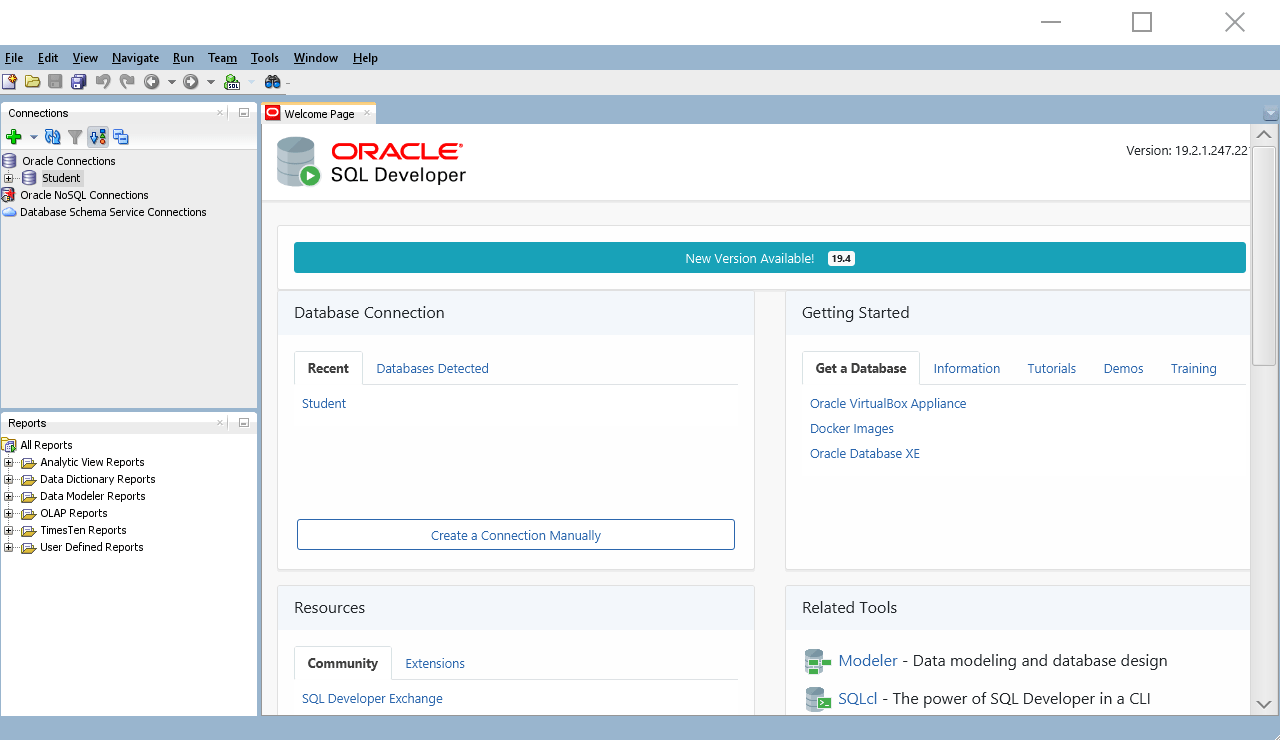Select Oracle NoSQL Connections tree item

pyautogui.click(x=84, y=195)
